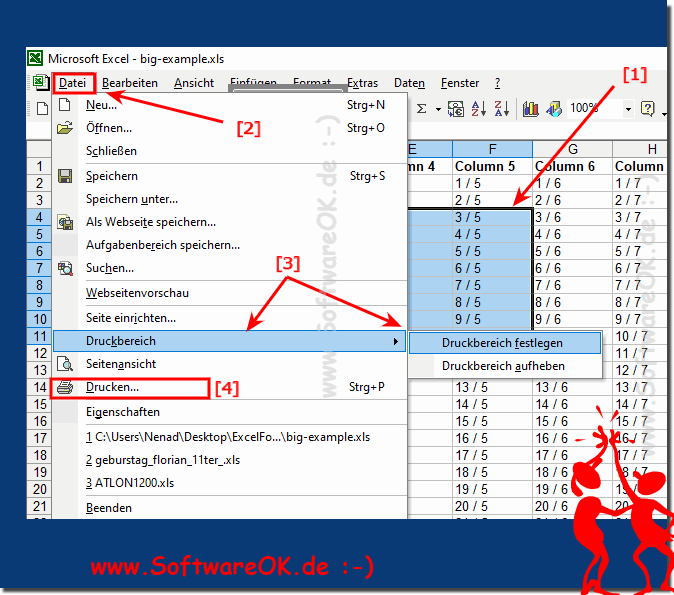The image size is (674, 595).
Task: Open Seitenansicht print preview entry
Action: (x=230, y=364)
